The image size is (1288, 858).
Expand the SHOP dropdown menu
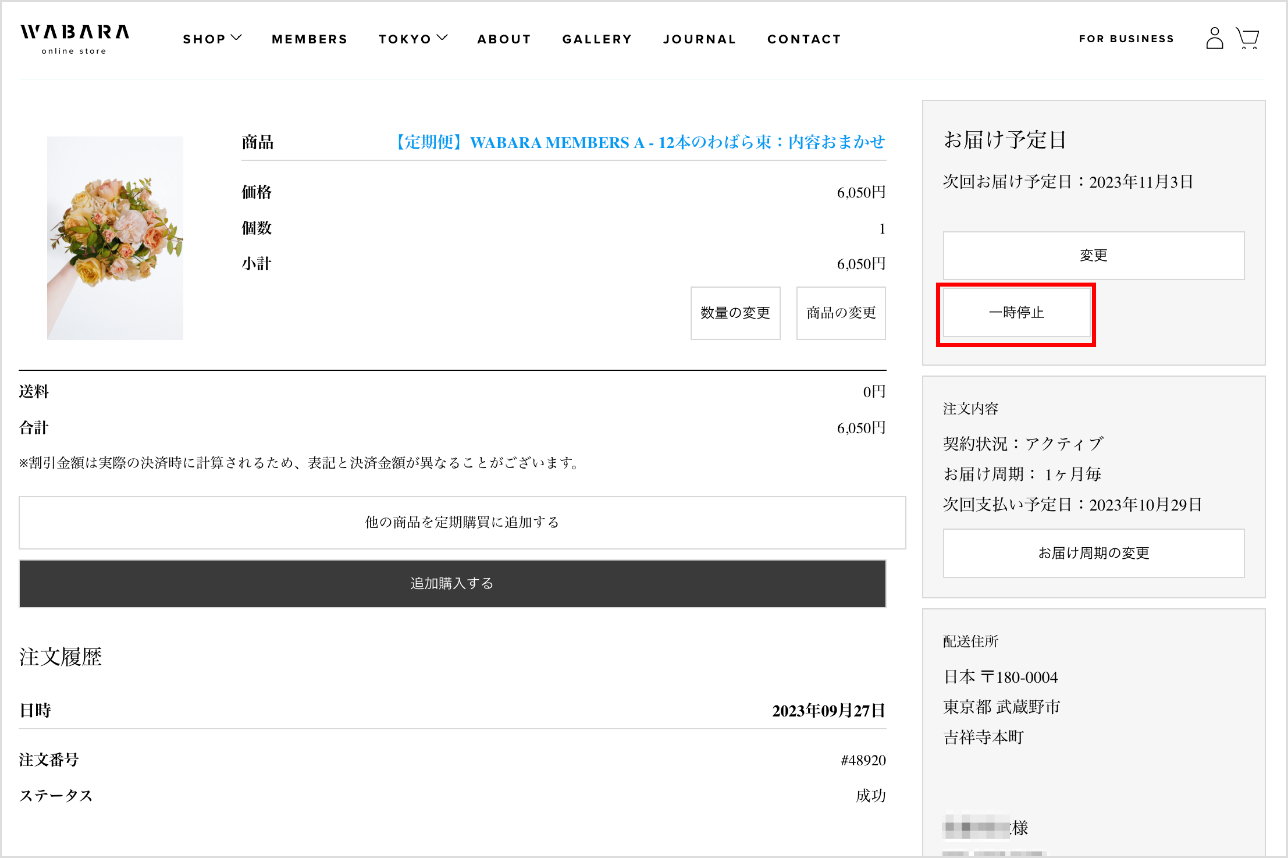(x=212, y=39)
